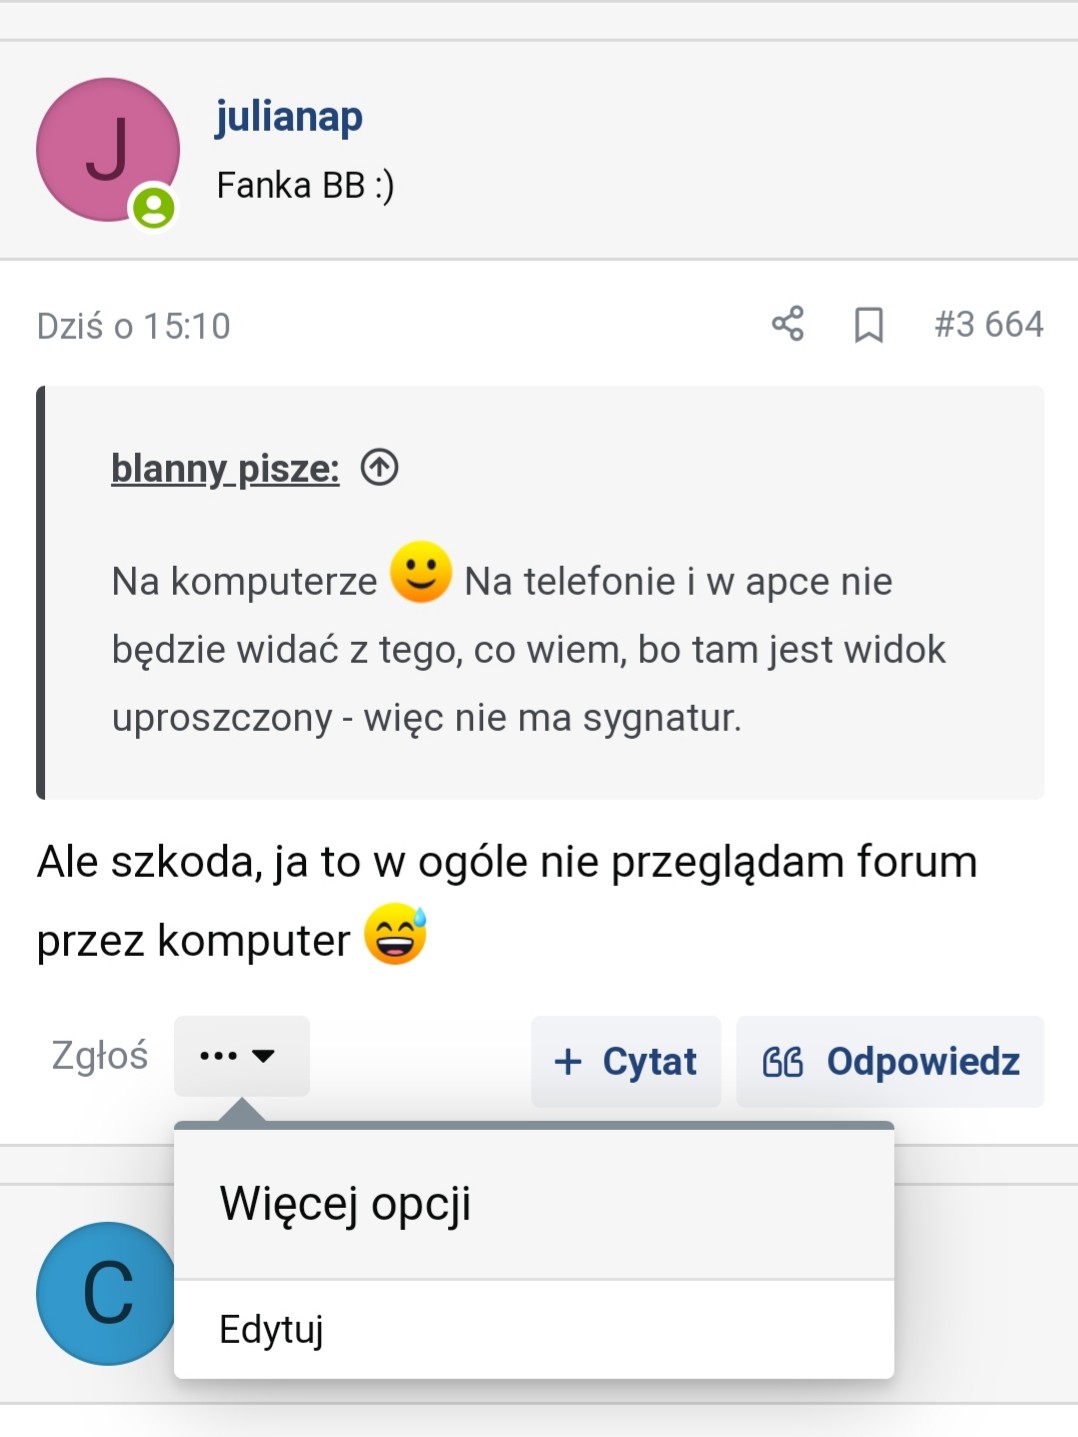Image resolution: width=1078 pixels, height=1437 pixels.
Task: Click the green online status badge
Action: tap(154, 208)
